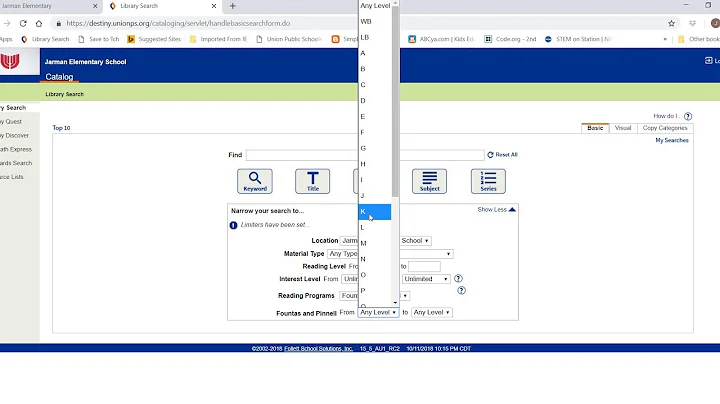Switch to the Visual search tab
The width and height of the screenshot is (720, 404).
pos(623,128)
